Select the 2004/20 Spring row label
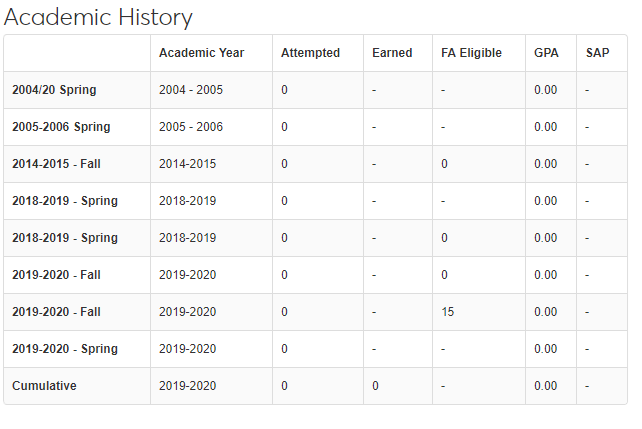Screen dimensions: 642x429 pyautogui.click(x=54, y=90)
